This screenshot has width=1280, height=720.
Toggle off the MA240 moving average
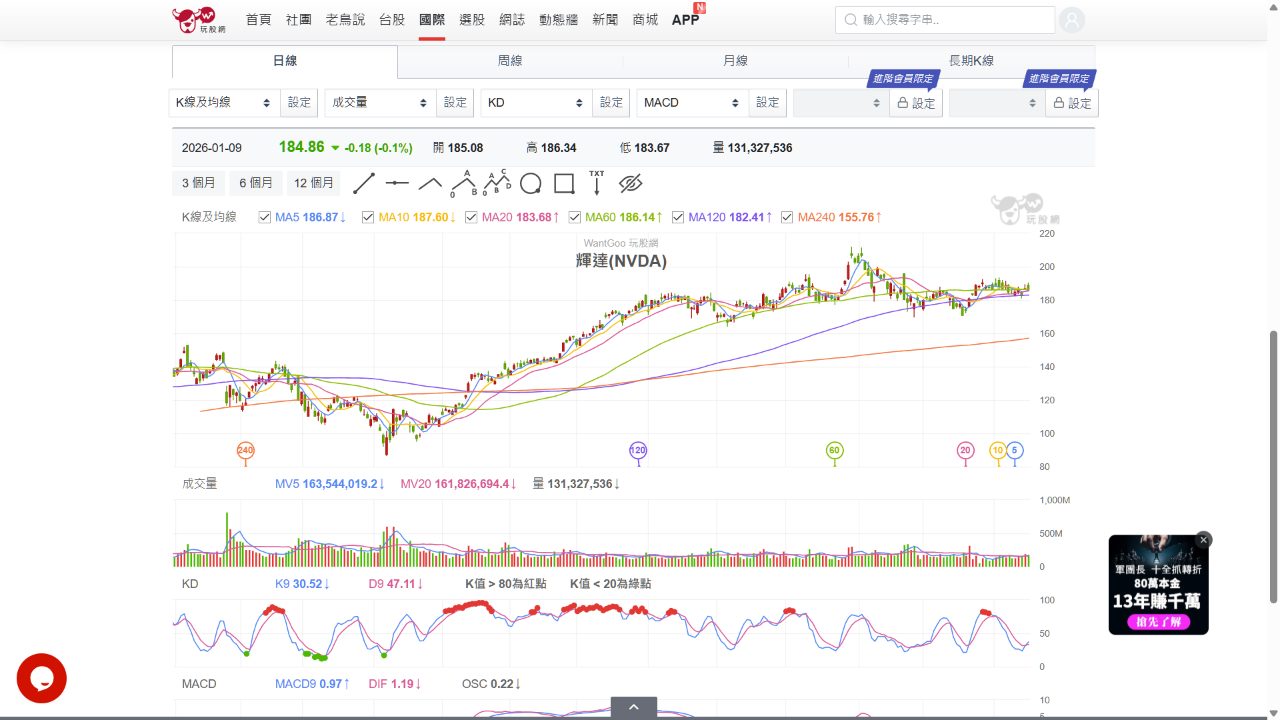[x=787, y=217]
